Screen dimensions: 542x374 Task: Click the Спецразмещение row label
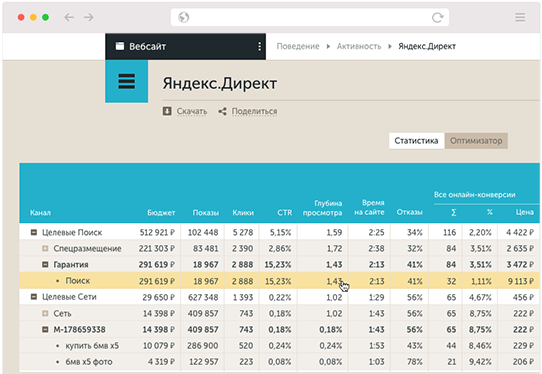tap(87, 248)
